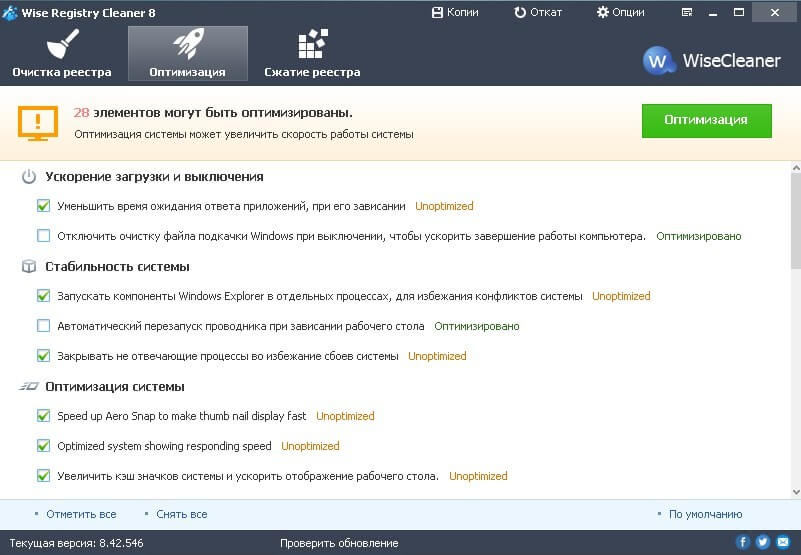
Task: Uncheck Закрывать не отвечающие процессы
Action: 43,356
